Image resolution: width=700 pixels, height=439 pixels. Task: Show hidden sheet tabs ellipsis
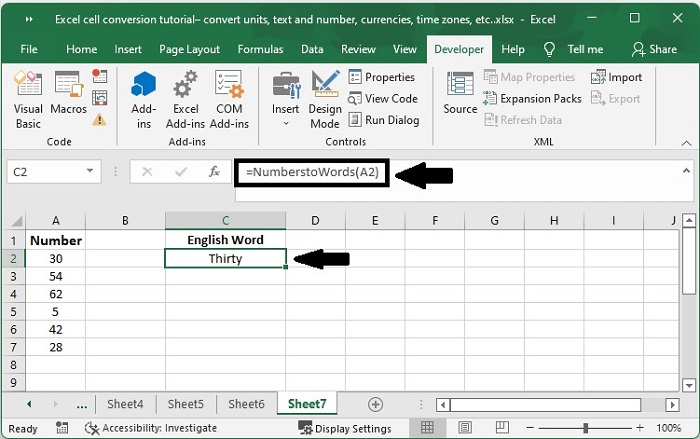click(x=82, y=406)
